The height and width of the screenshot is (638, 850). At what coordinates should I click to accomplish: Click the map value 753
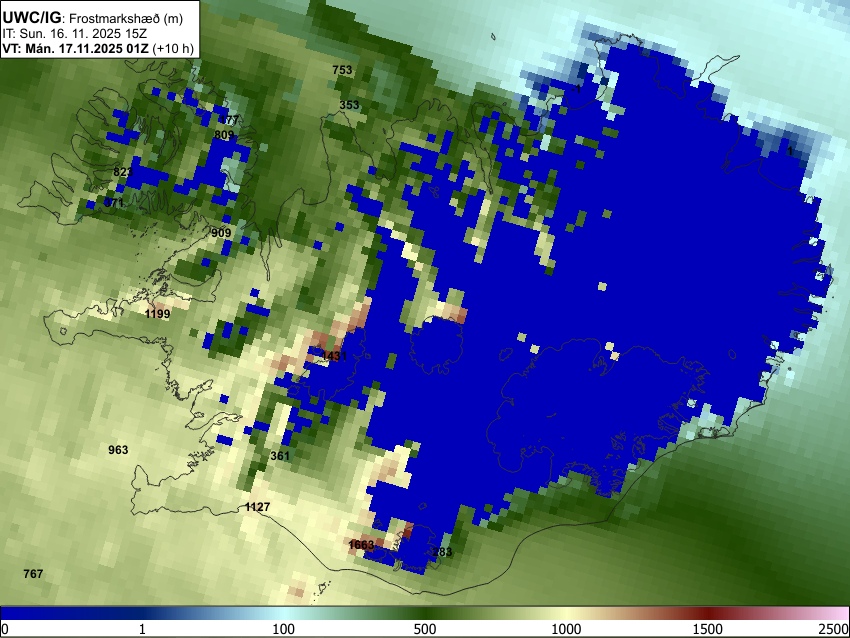tap(342, 70)
